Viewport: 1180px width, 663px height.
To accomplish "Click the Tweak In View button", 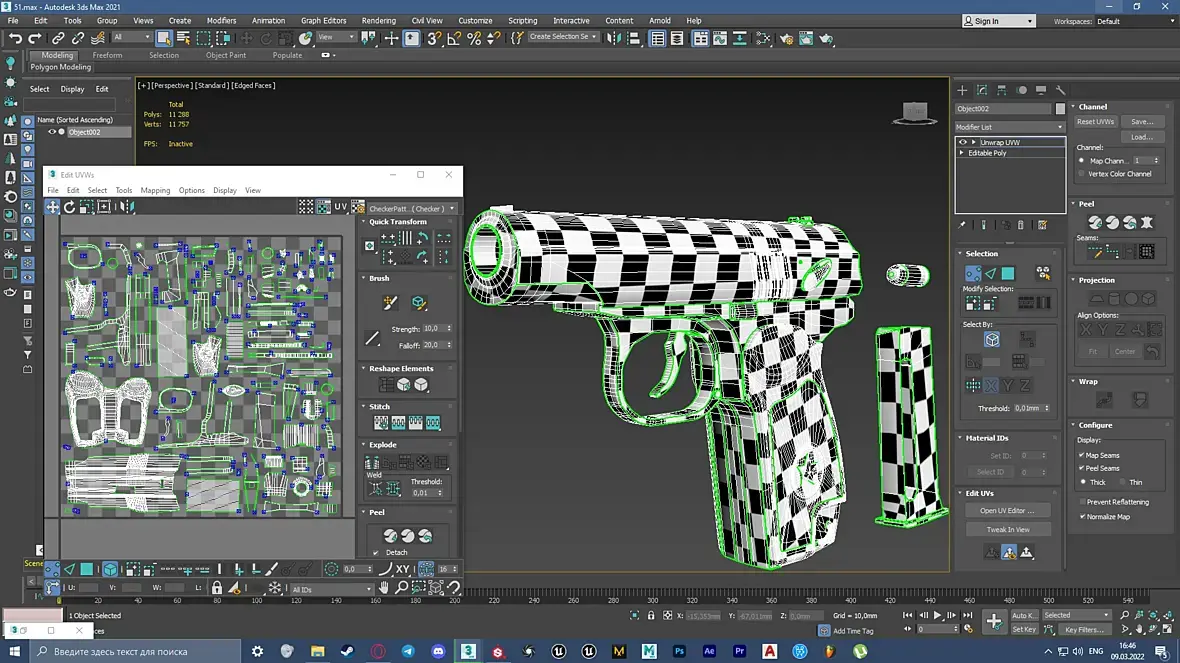I will tap(1007, 529).
